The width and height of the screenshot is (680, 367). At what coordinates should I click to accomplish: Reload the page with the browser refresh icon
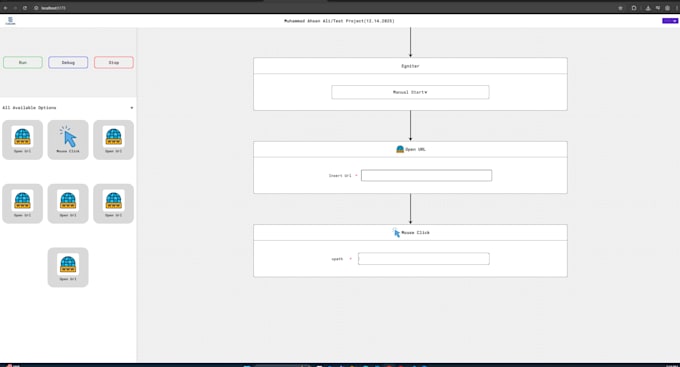[x=25, y=8]
